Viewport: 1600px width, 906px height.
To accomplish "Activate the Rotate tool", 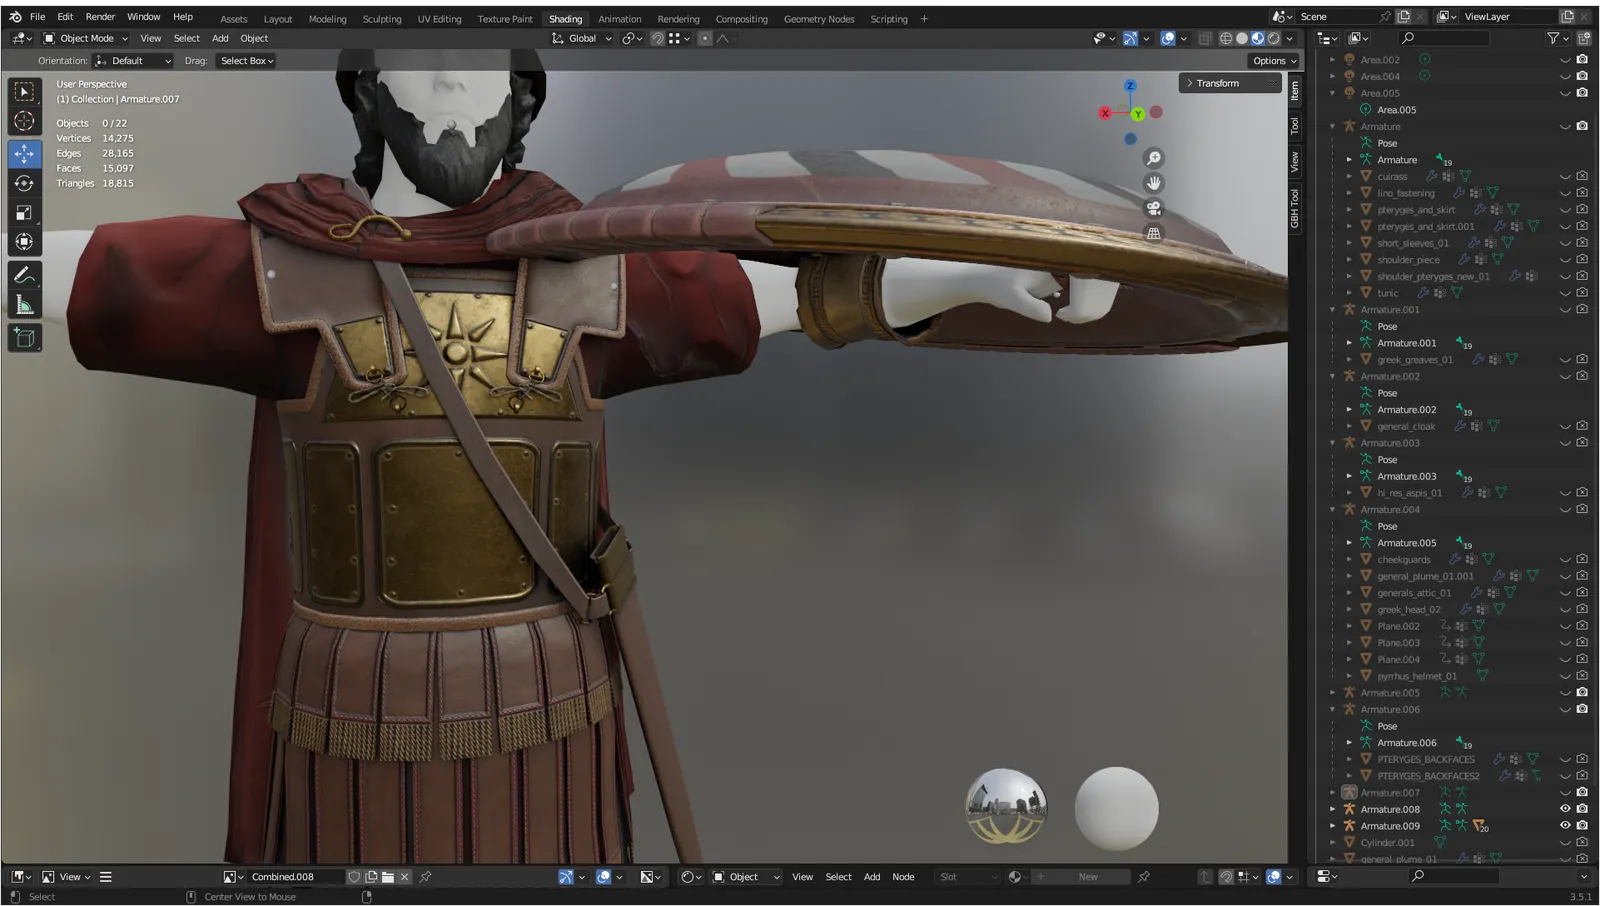I will 24,184.
